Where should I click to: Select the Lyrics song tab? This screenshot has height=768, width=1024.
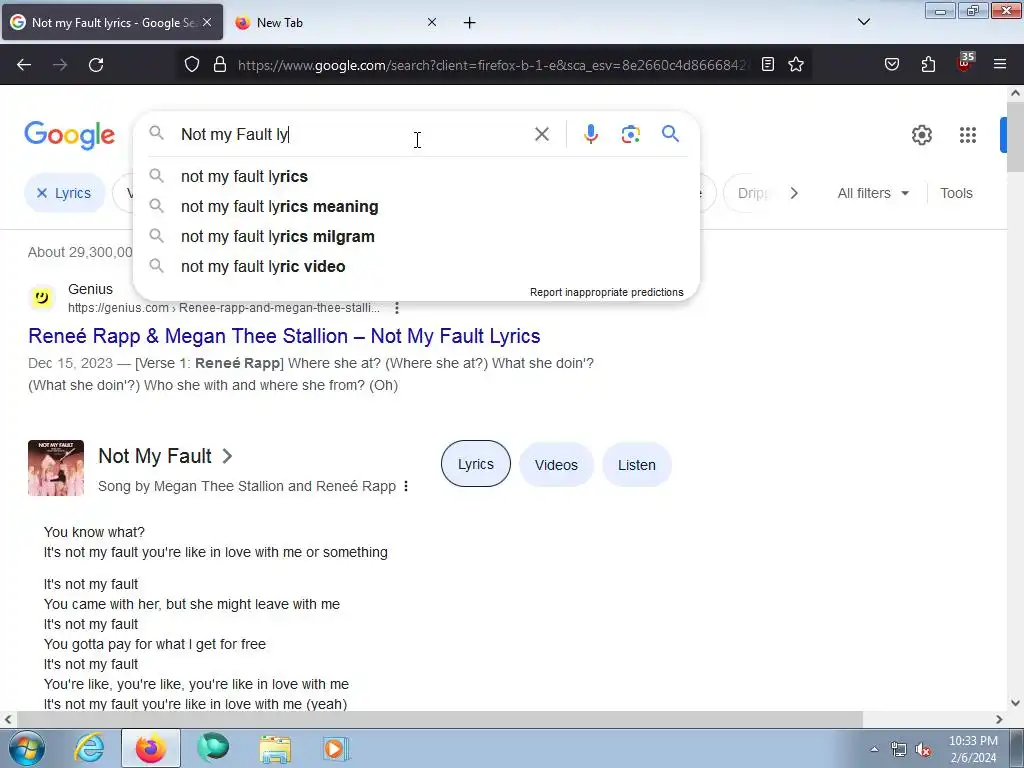pos(475,464)
